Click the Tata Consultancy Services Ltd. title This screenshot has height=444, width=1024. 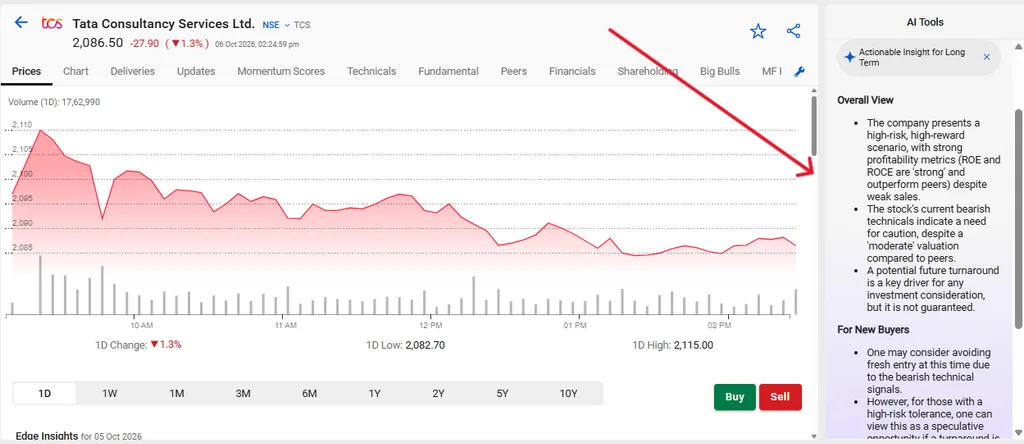(163, 24)
